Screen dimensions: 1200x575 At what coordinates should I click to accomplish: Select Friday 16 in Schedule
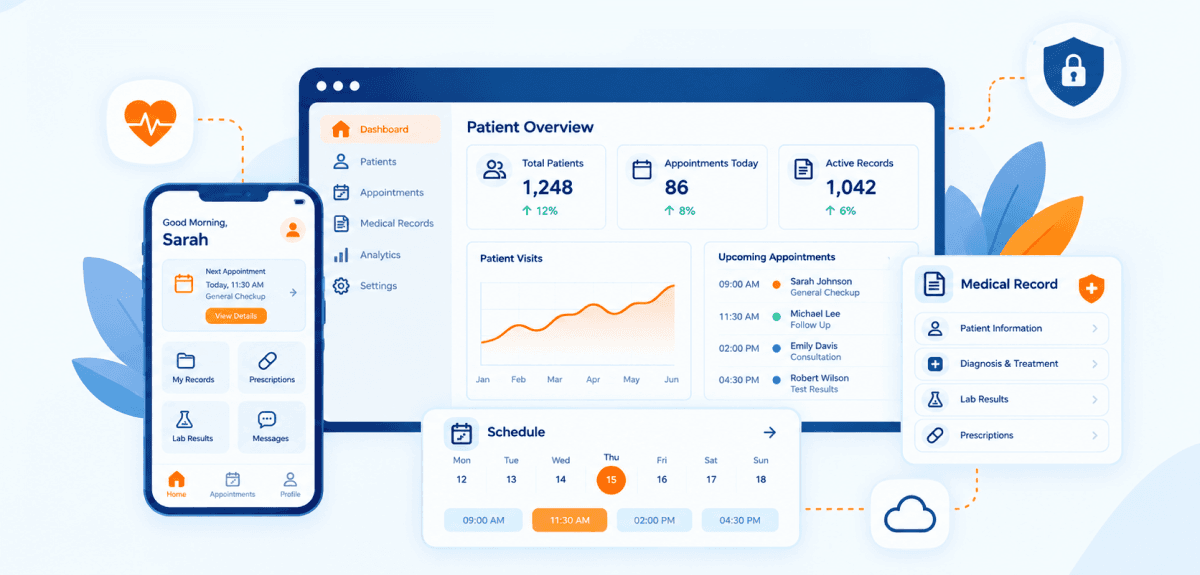662,470
